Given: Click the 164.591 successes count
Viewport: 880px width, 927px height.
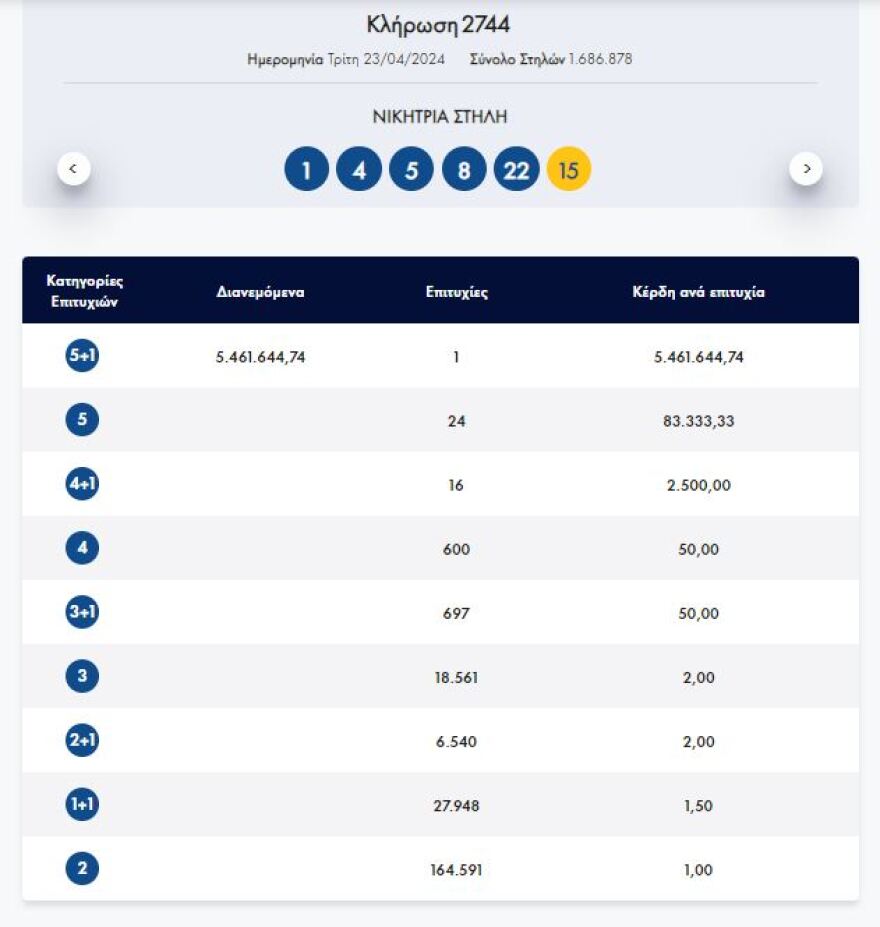Looking at the screenshot, I should point(456,870).
